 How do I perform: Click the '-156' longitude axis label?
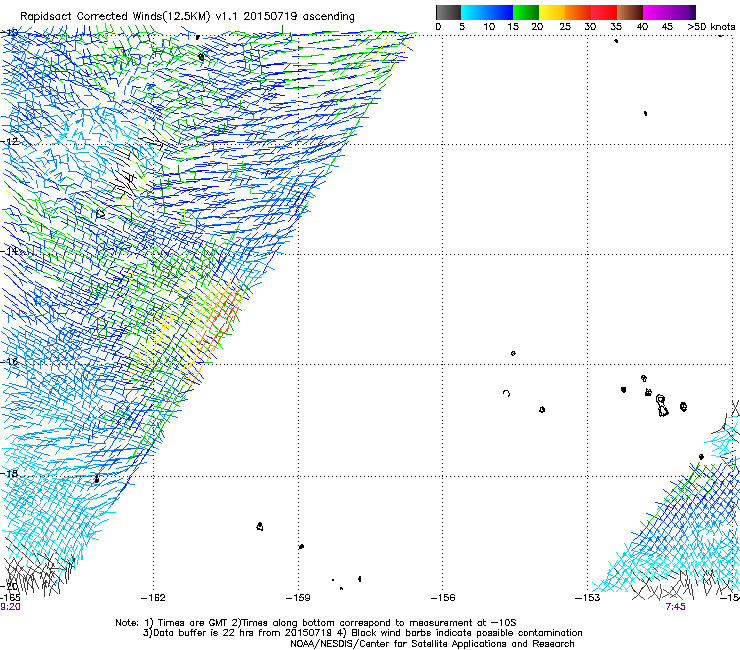(443, 598)
